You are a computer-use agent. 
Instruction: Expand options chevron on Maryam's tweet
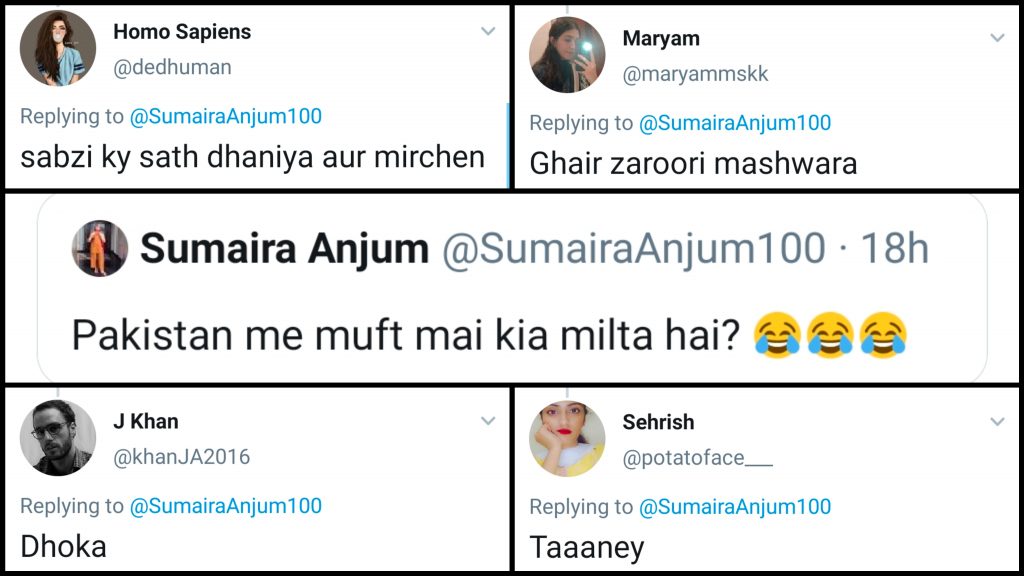point(997,38)
